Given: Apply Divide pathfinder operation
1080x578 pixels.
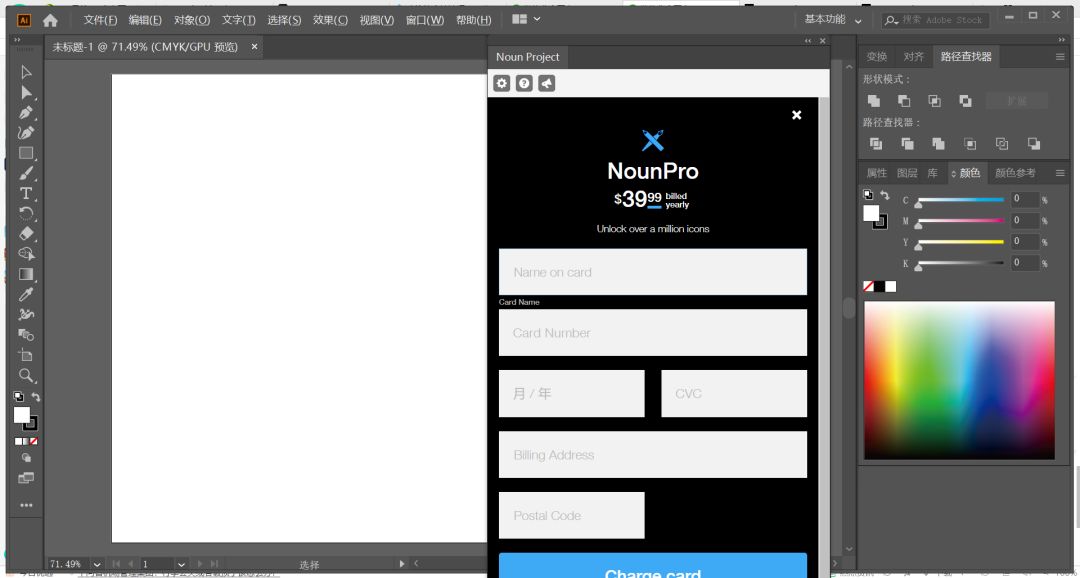Looking at the screenshot, I should point(875,143).
